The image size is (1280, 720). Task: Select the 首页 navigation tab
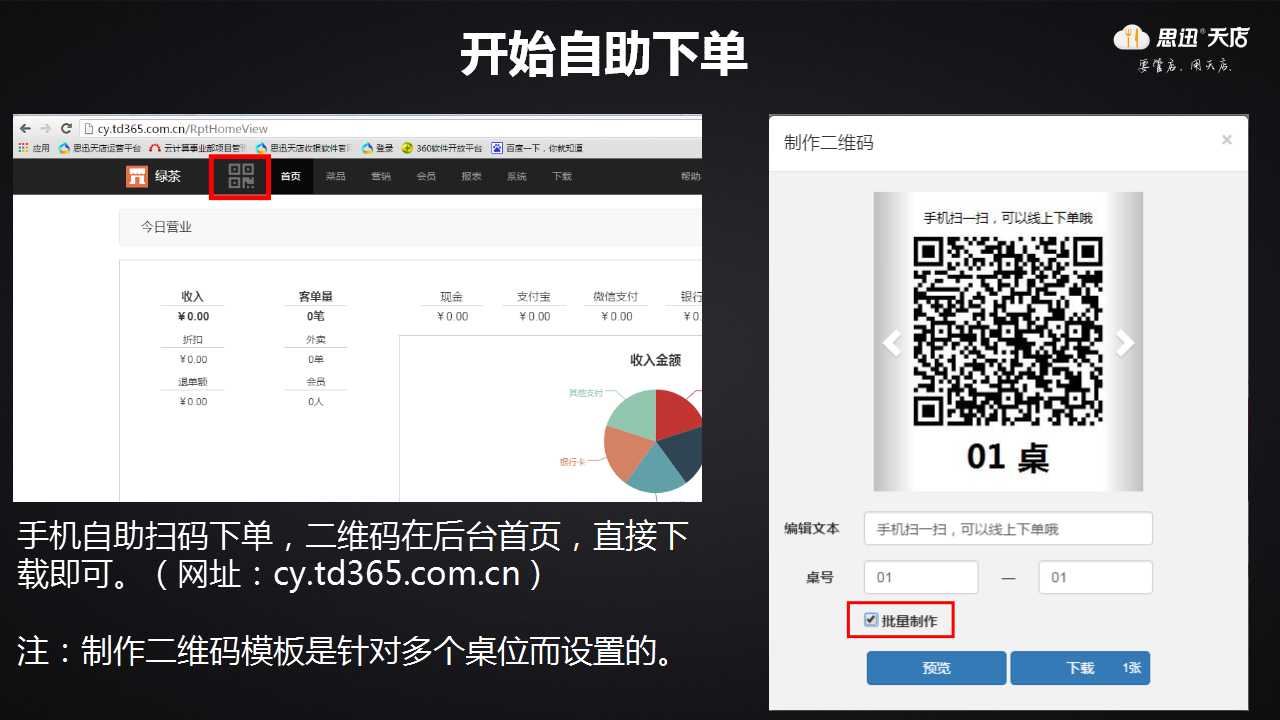[x=291, y=177]
